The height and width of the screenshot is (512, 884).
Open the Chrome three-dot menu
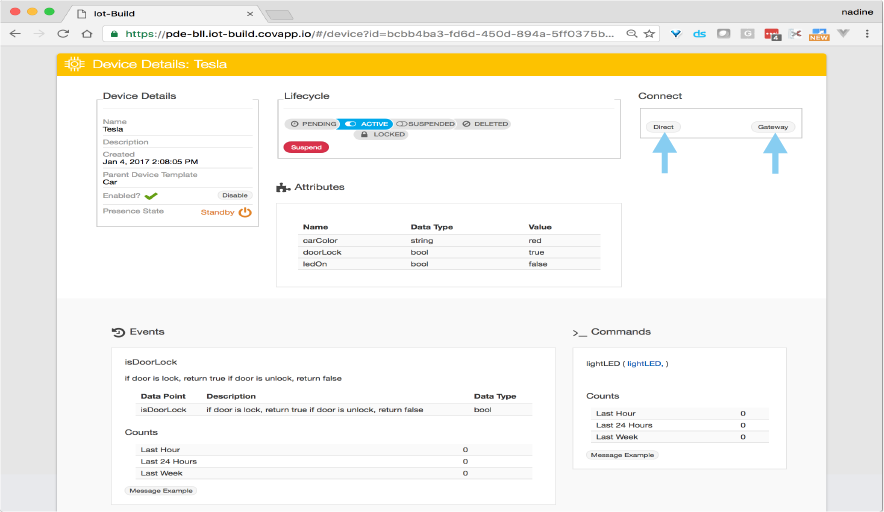[868, 33]
